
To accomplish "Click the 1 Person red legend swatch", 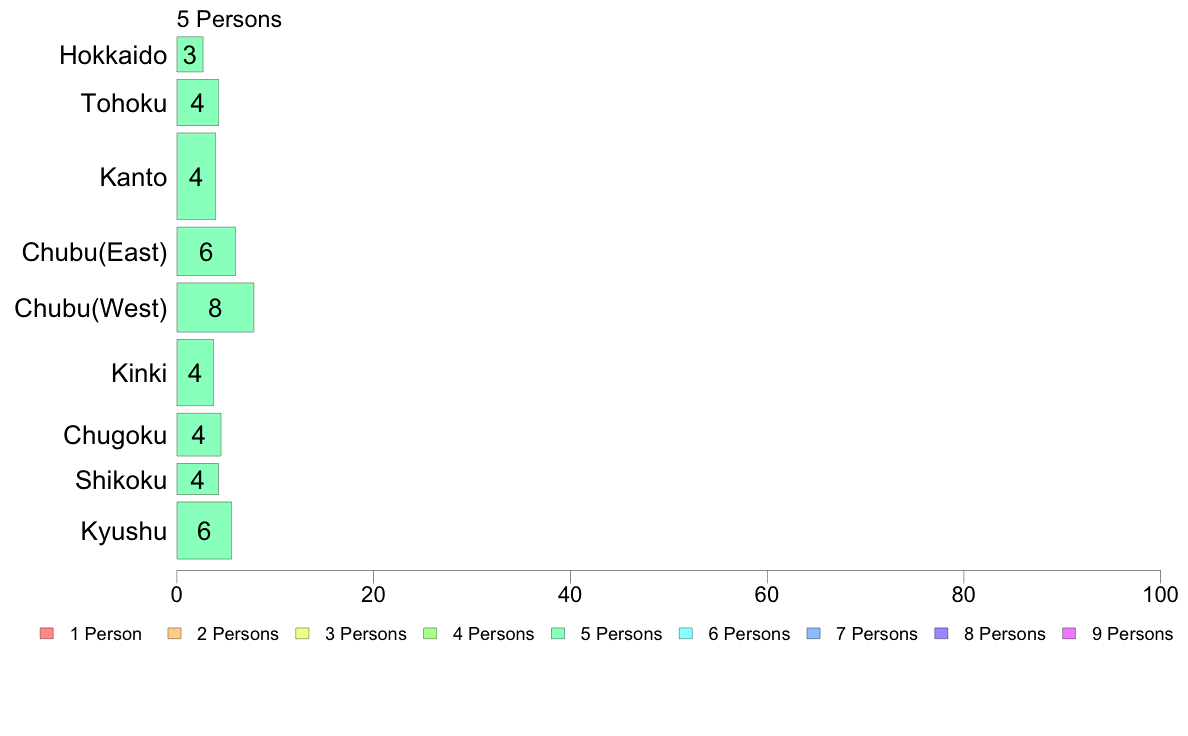I will point(47,634).
